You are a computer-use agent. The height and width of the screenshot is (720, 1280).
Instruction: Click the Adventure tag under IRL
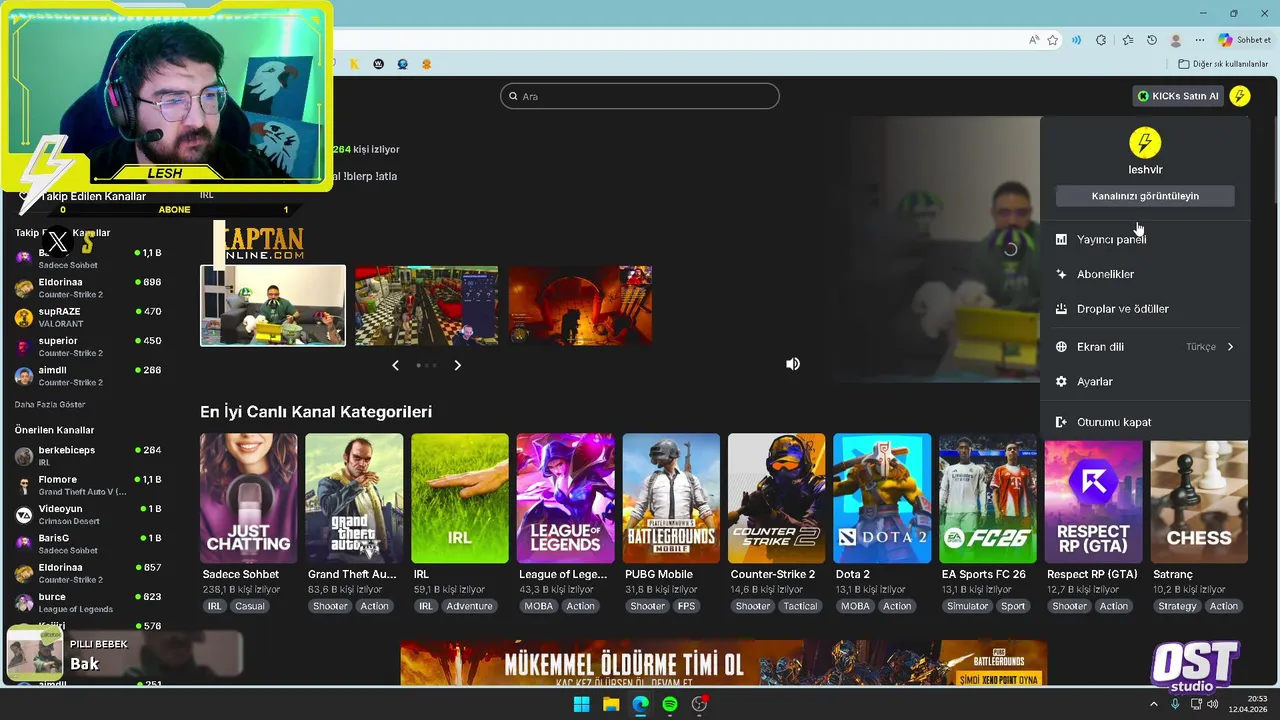coord(469,606)
